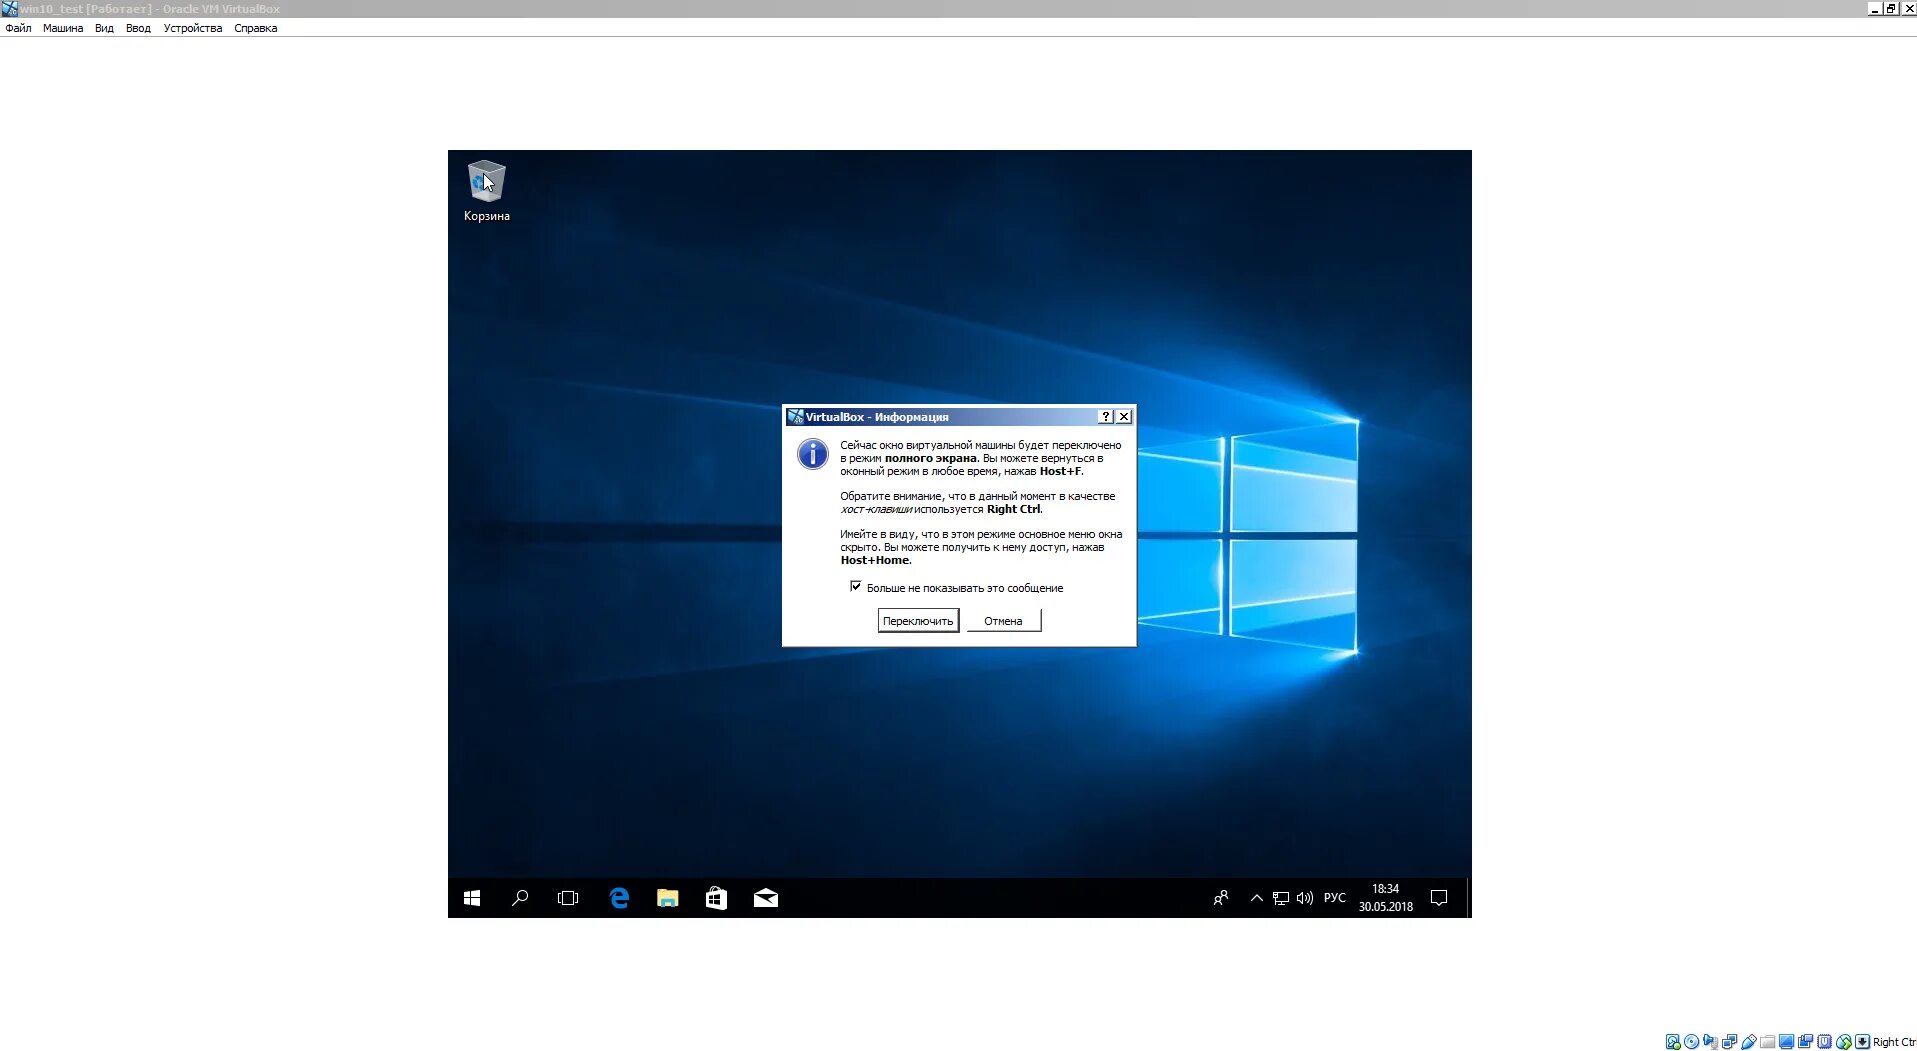Click the dialog help question mark button
This screenshot has height=1051, width=1917.
point(1106,417)
